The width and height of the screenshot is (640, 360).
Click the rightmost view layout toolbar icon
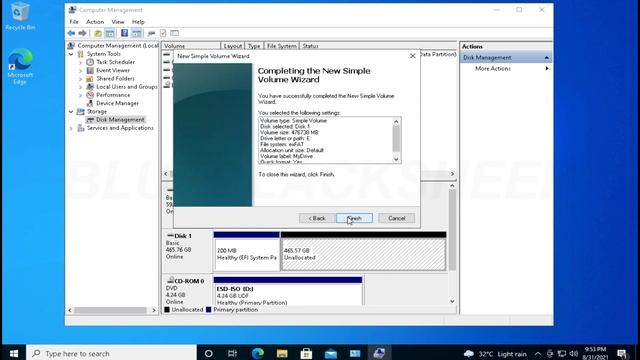tap(175, 33)
